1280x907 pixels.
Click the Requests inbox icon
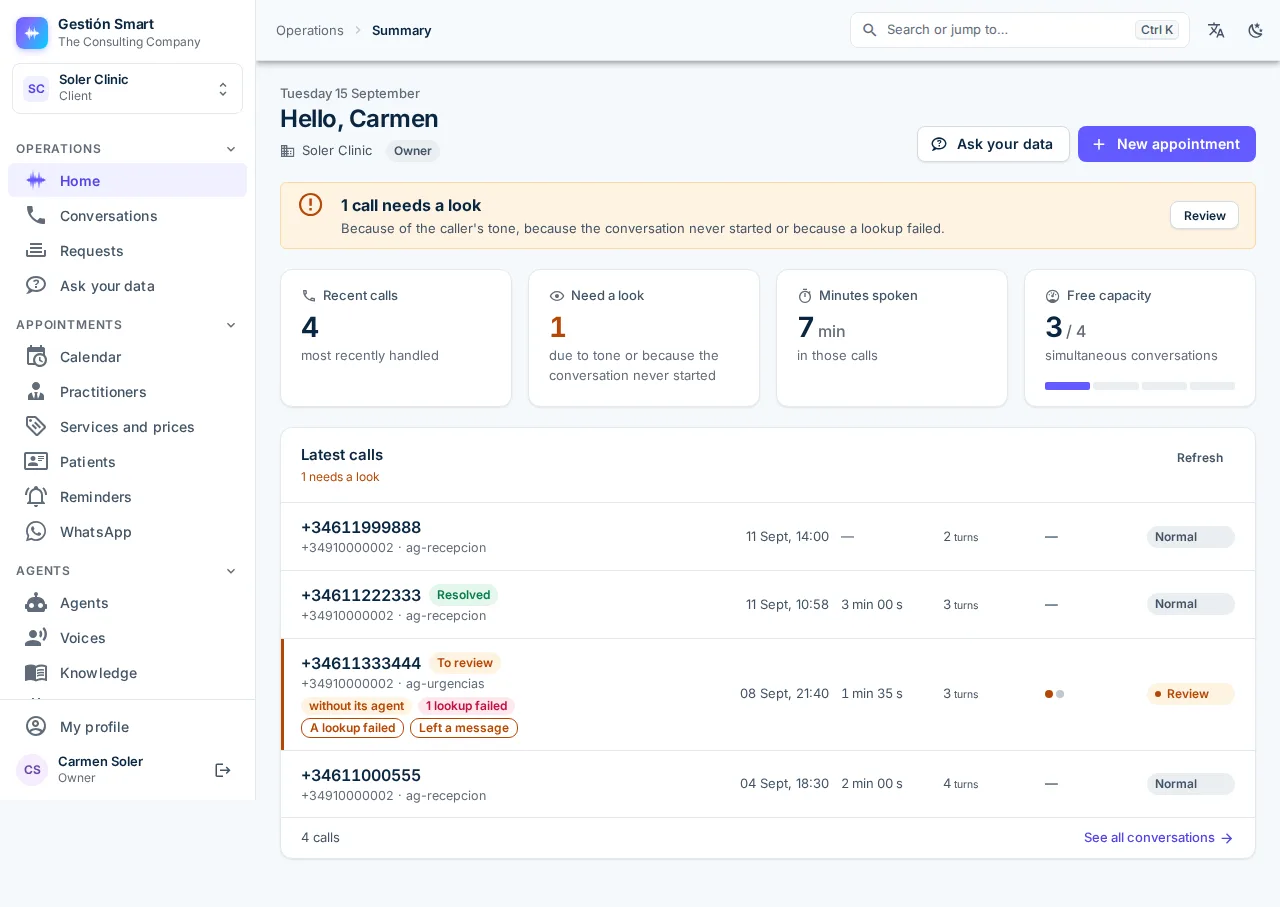[x=36, y=250]
